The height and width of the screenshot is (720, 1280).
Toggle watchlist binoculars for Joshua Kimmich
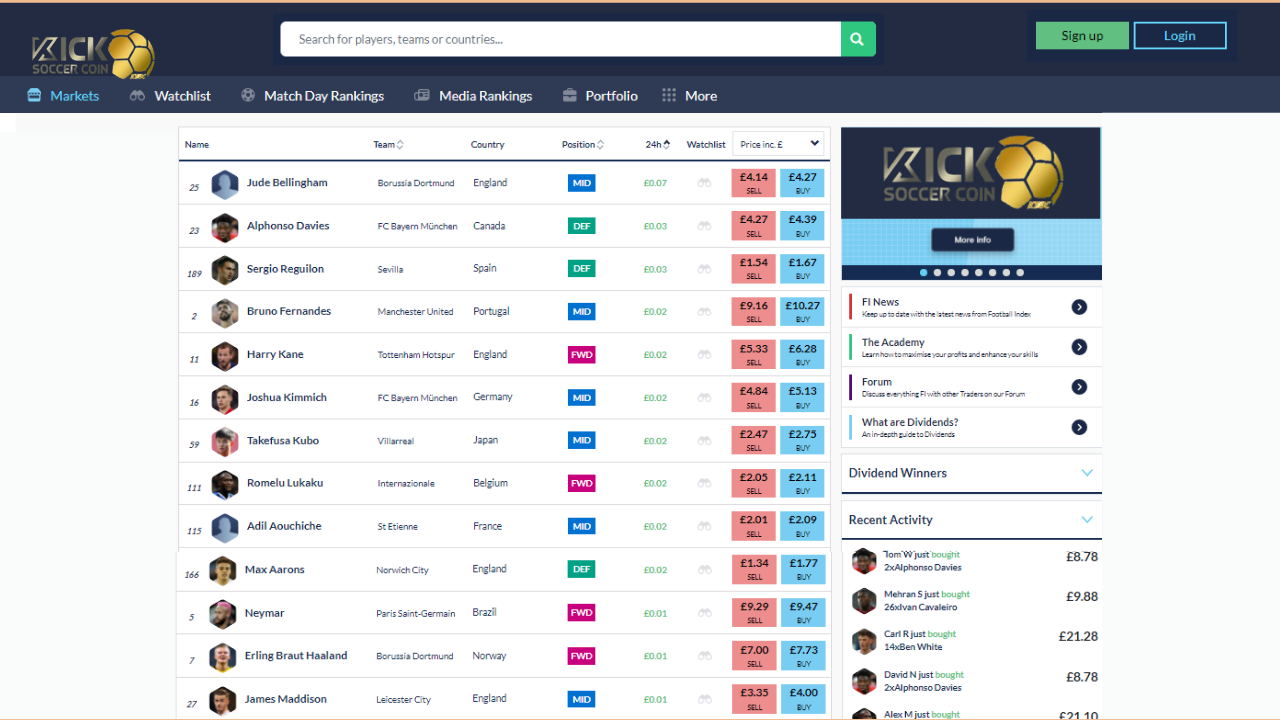click(705, 398)
